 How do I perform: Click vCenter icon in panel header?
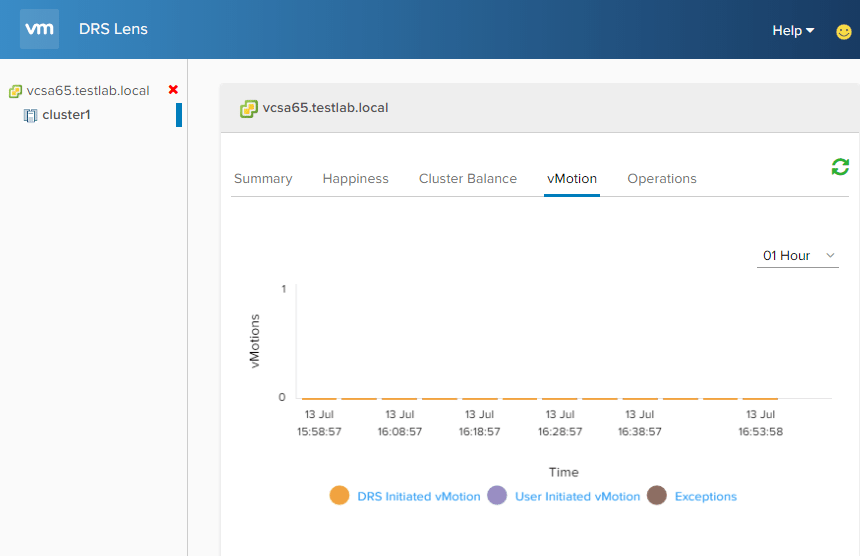(248, 108)
